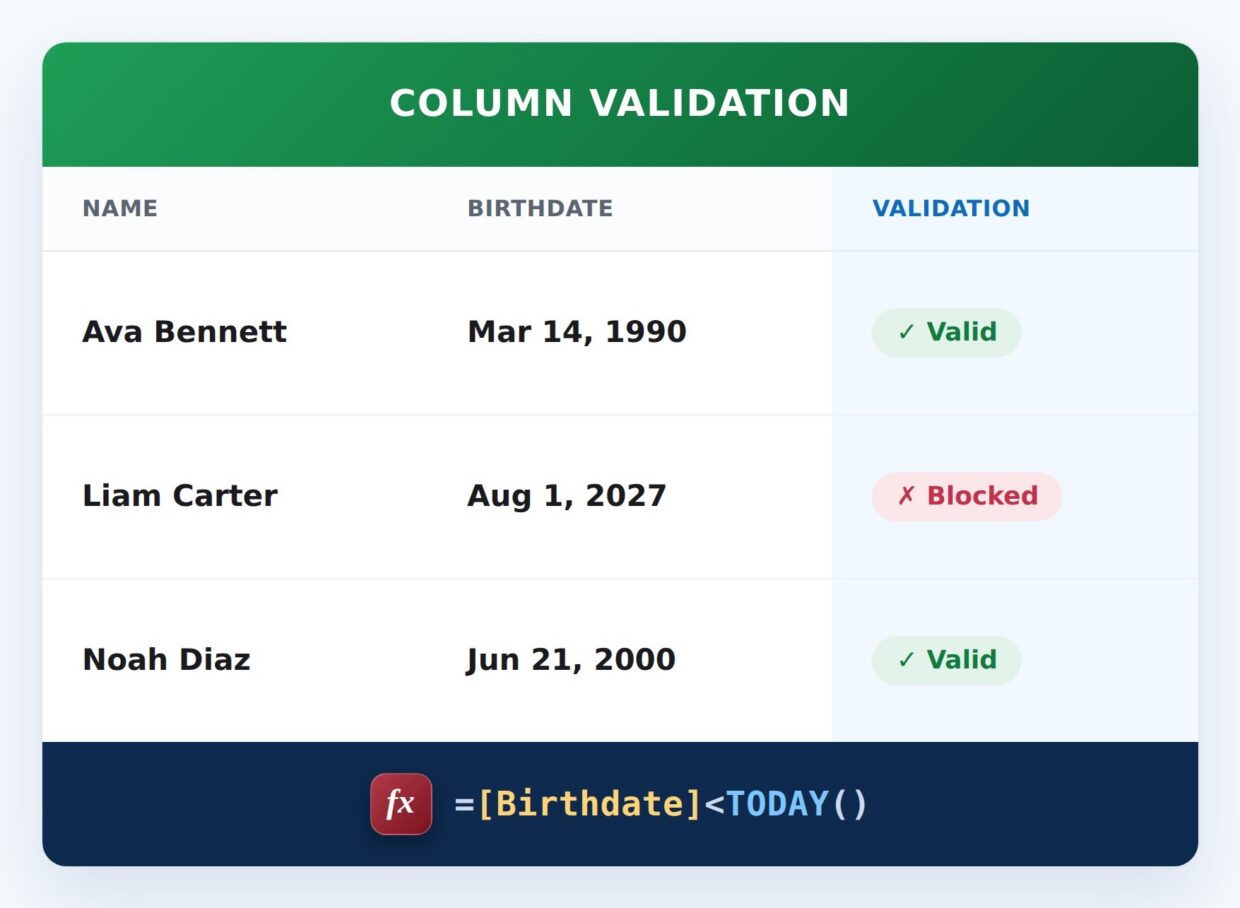
Task: Click the less-than operator in the formula
Action: 714,805
